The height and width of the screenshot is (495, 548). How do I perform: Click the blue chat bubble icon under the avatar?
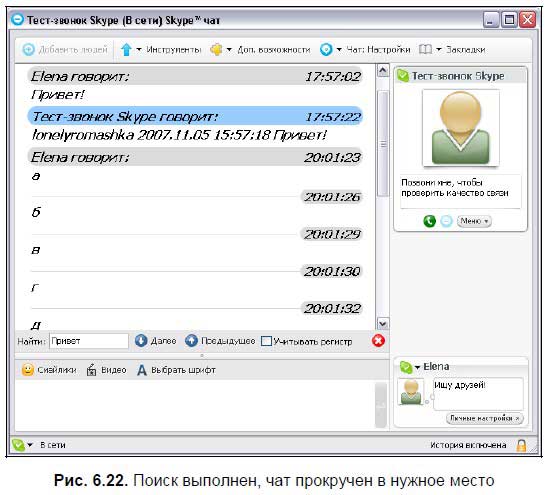pos(446,221)
